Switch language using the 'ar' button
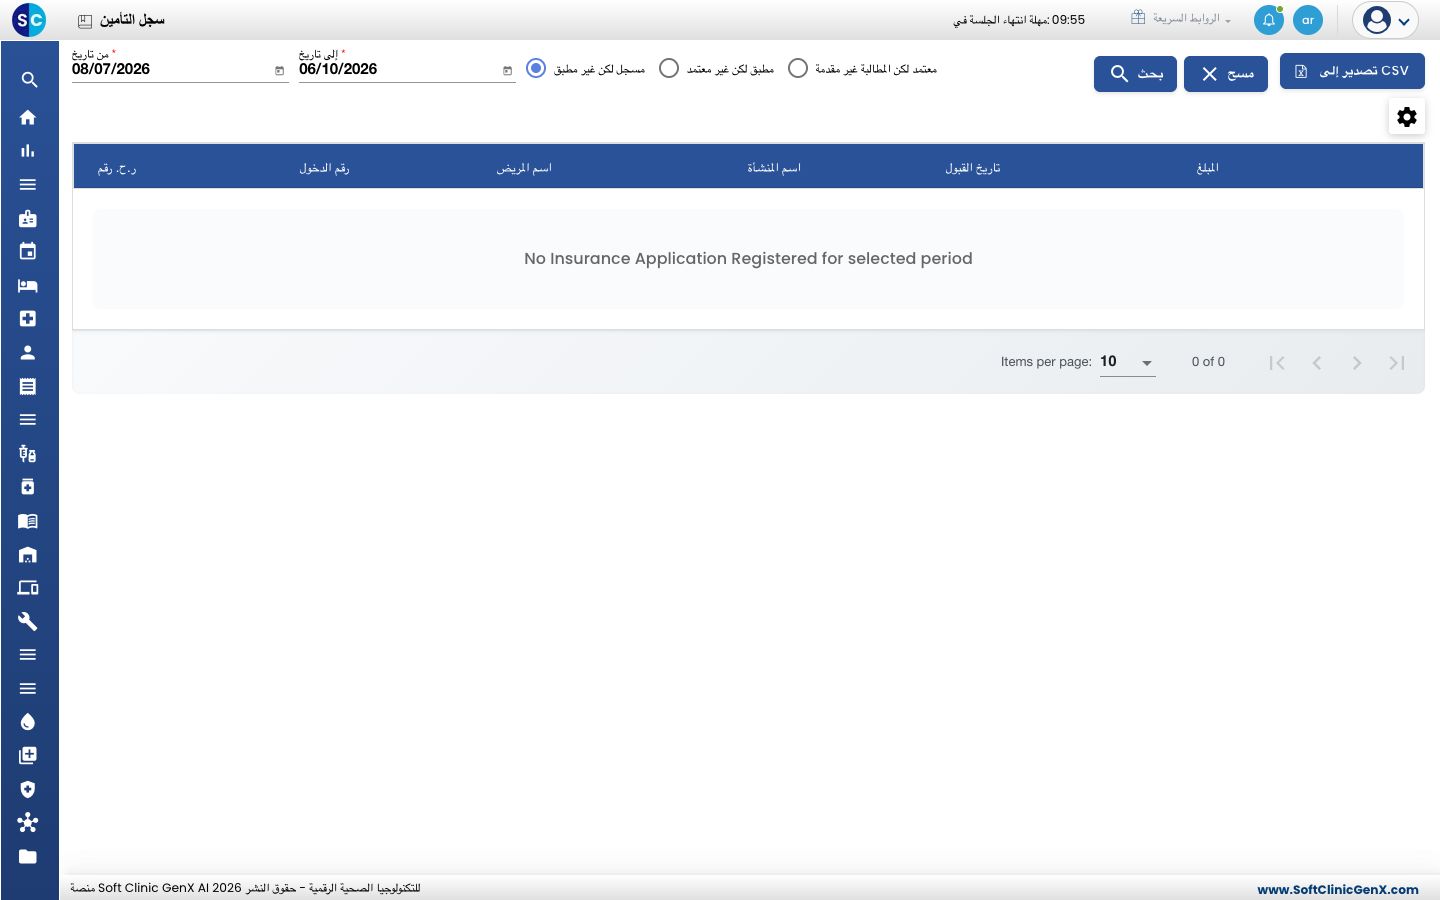This screenshot has width=1440, height=900. 1308,20
